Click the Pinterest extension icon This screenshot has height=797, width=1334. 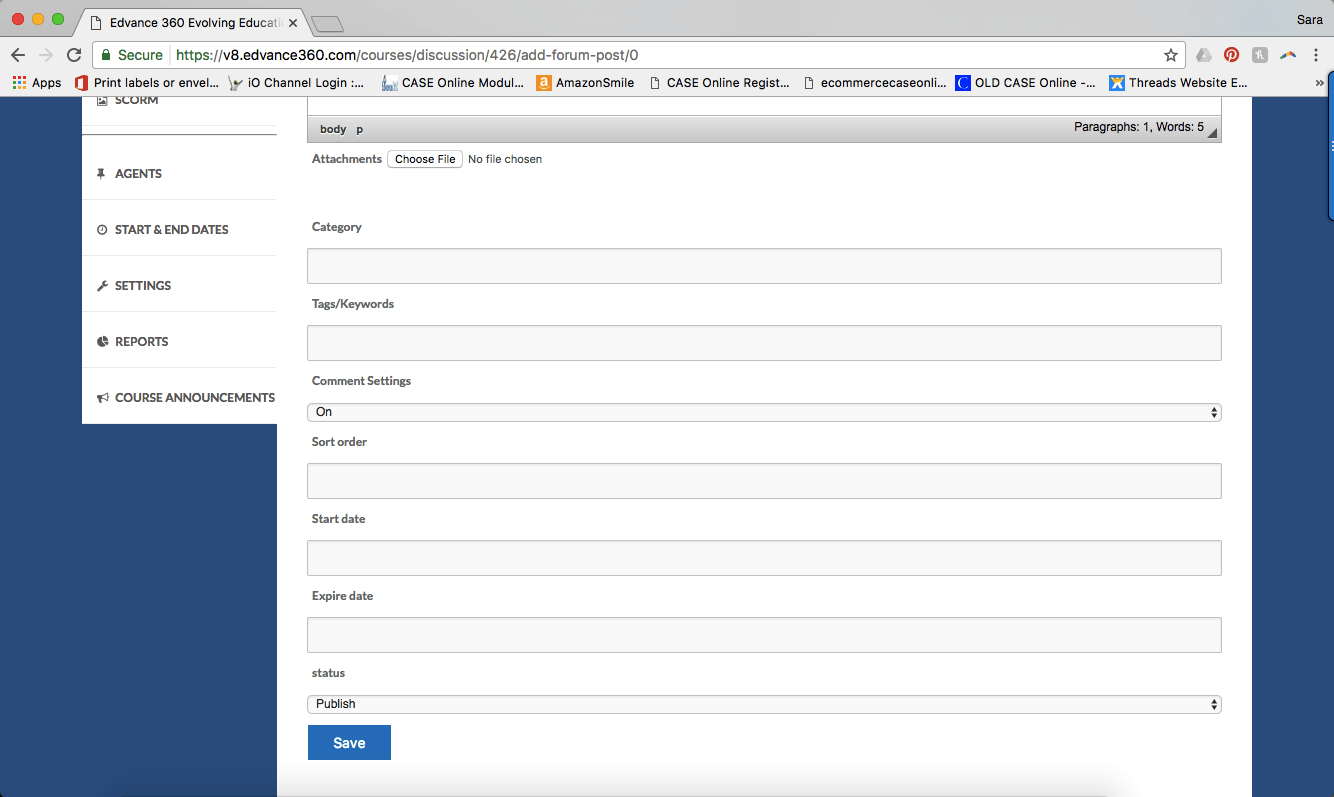point(1231,55)
